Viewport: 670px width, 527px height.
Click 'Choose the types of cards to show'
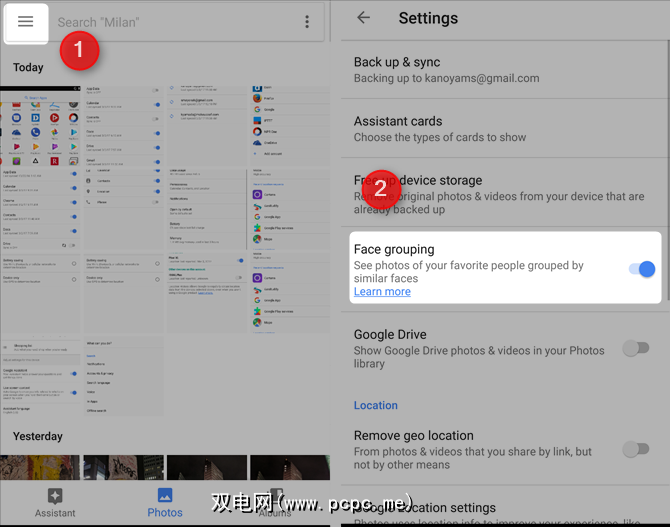coord(440,137)
